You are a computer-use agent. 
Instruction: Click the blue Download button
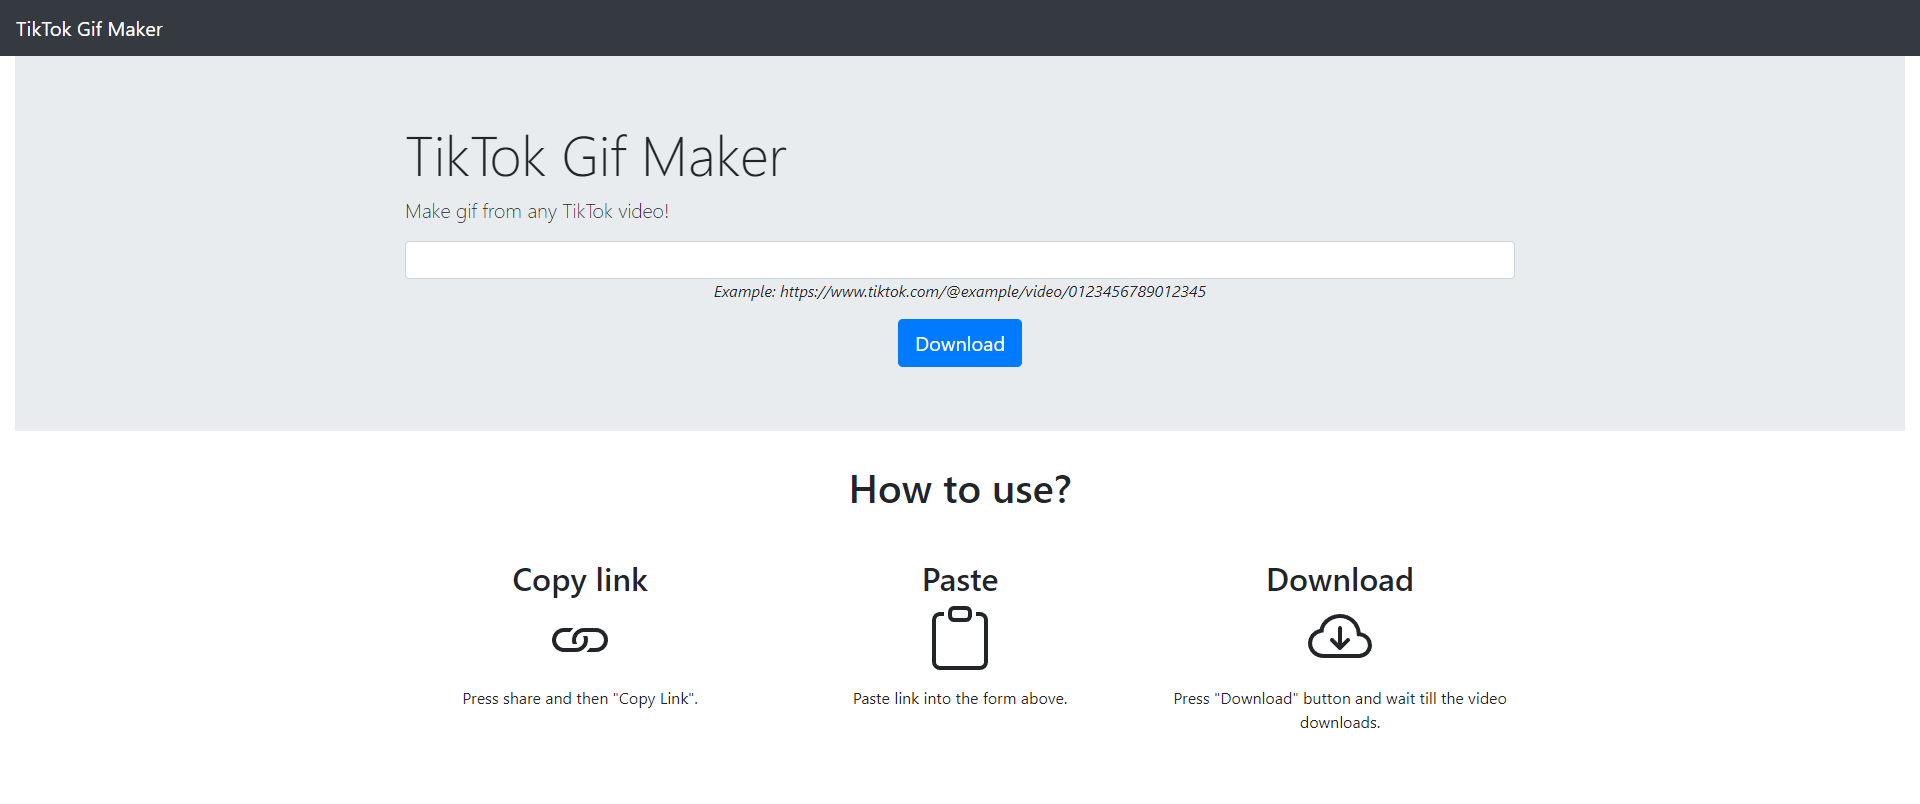click(x=960, y=343)
